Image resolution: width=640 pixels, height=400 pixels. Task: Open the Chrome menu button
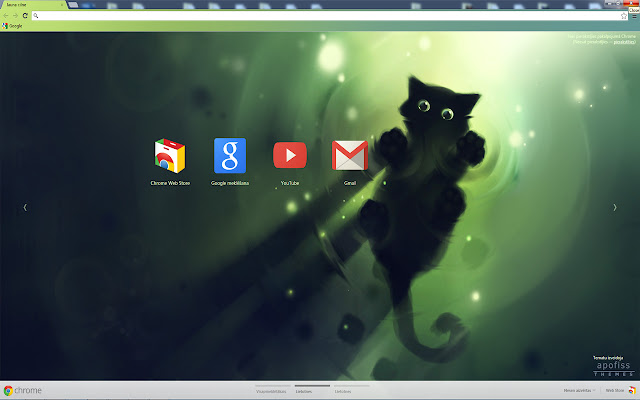pos(634,16)
